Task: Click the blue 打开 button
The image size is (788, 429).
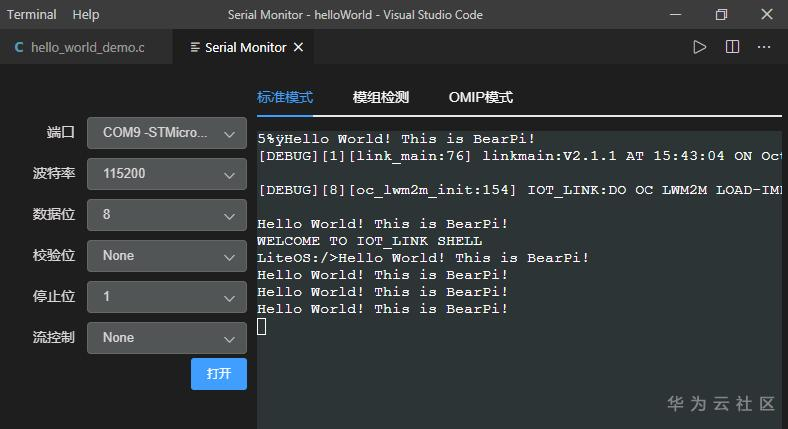Action: pyautogui.click(x=219, y=374)
